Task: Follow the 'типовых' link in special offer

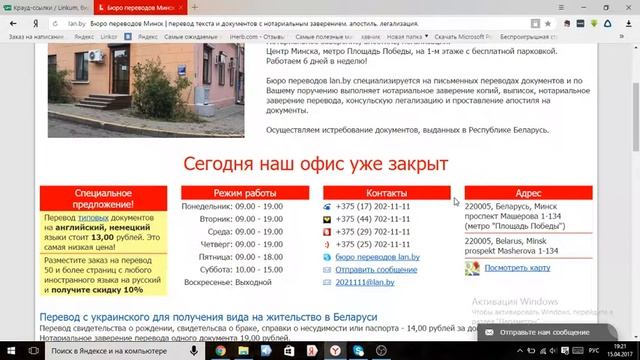Action: 93,218
